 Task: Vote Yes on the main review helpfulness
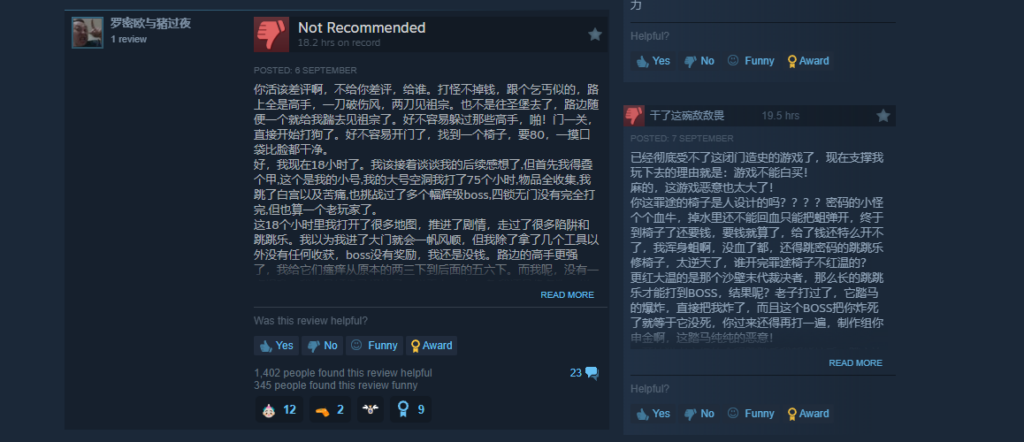coord(276,345)
